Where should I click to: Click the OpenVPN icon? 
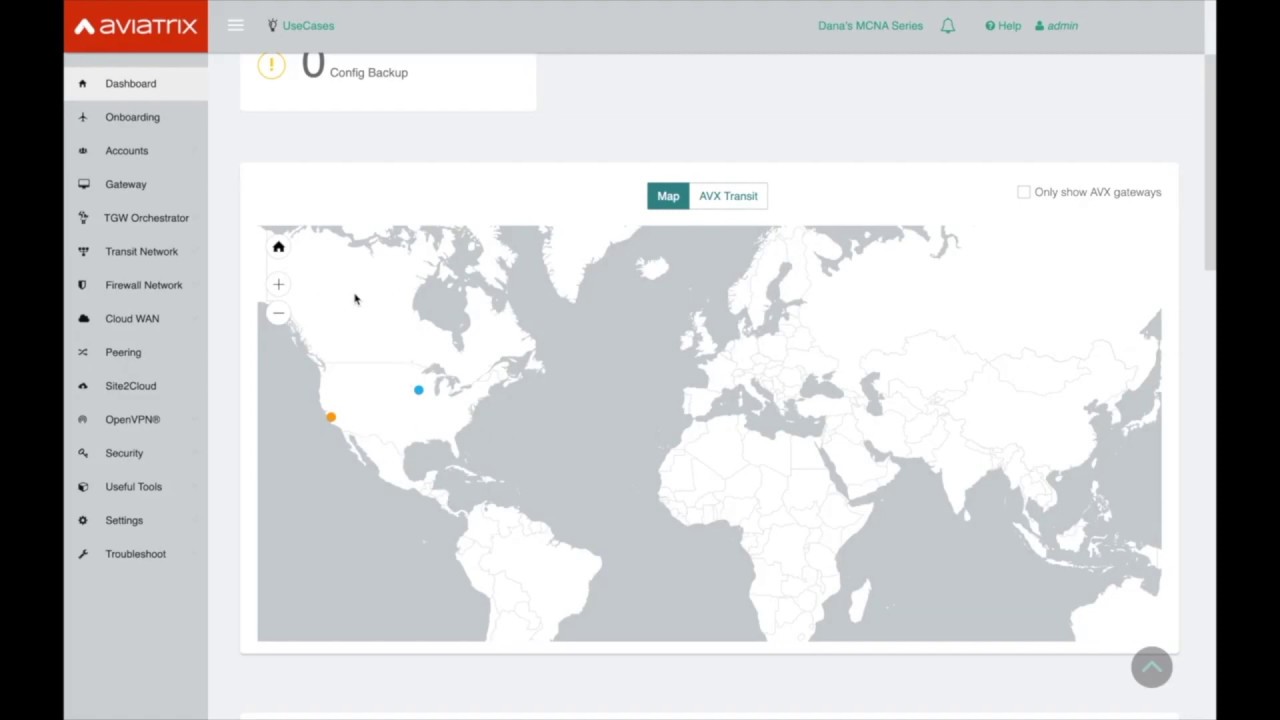point(83,420)
